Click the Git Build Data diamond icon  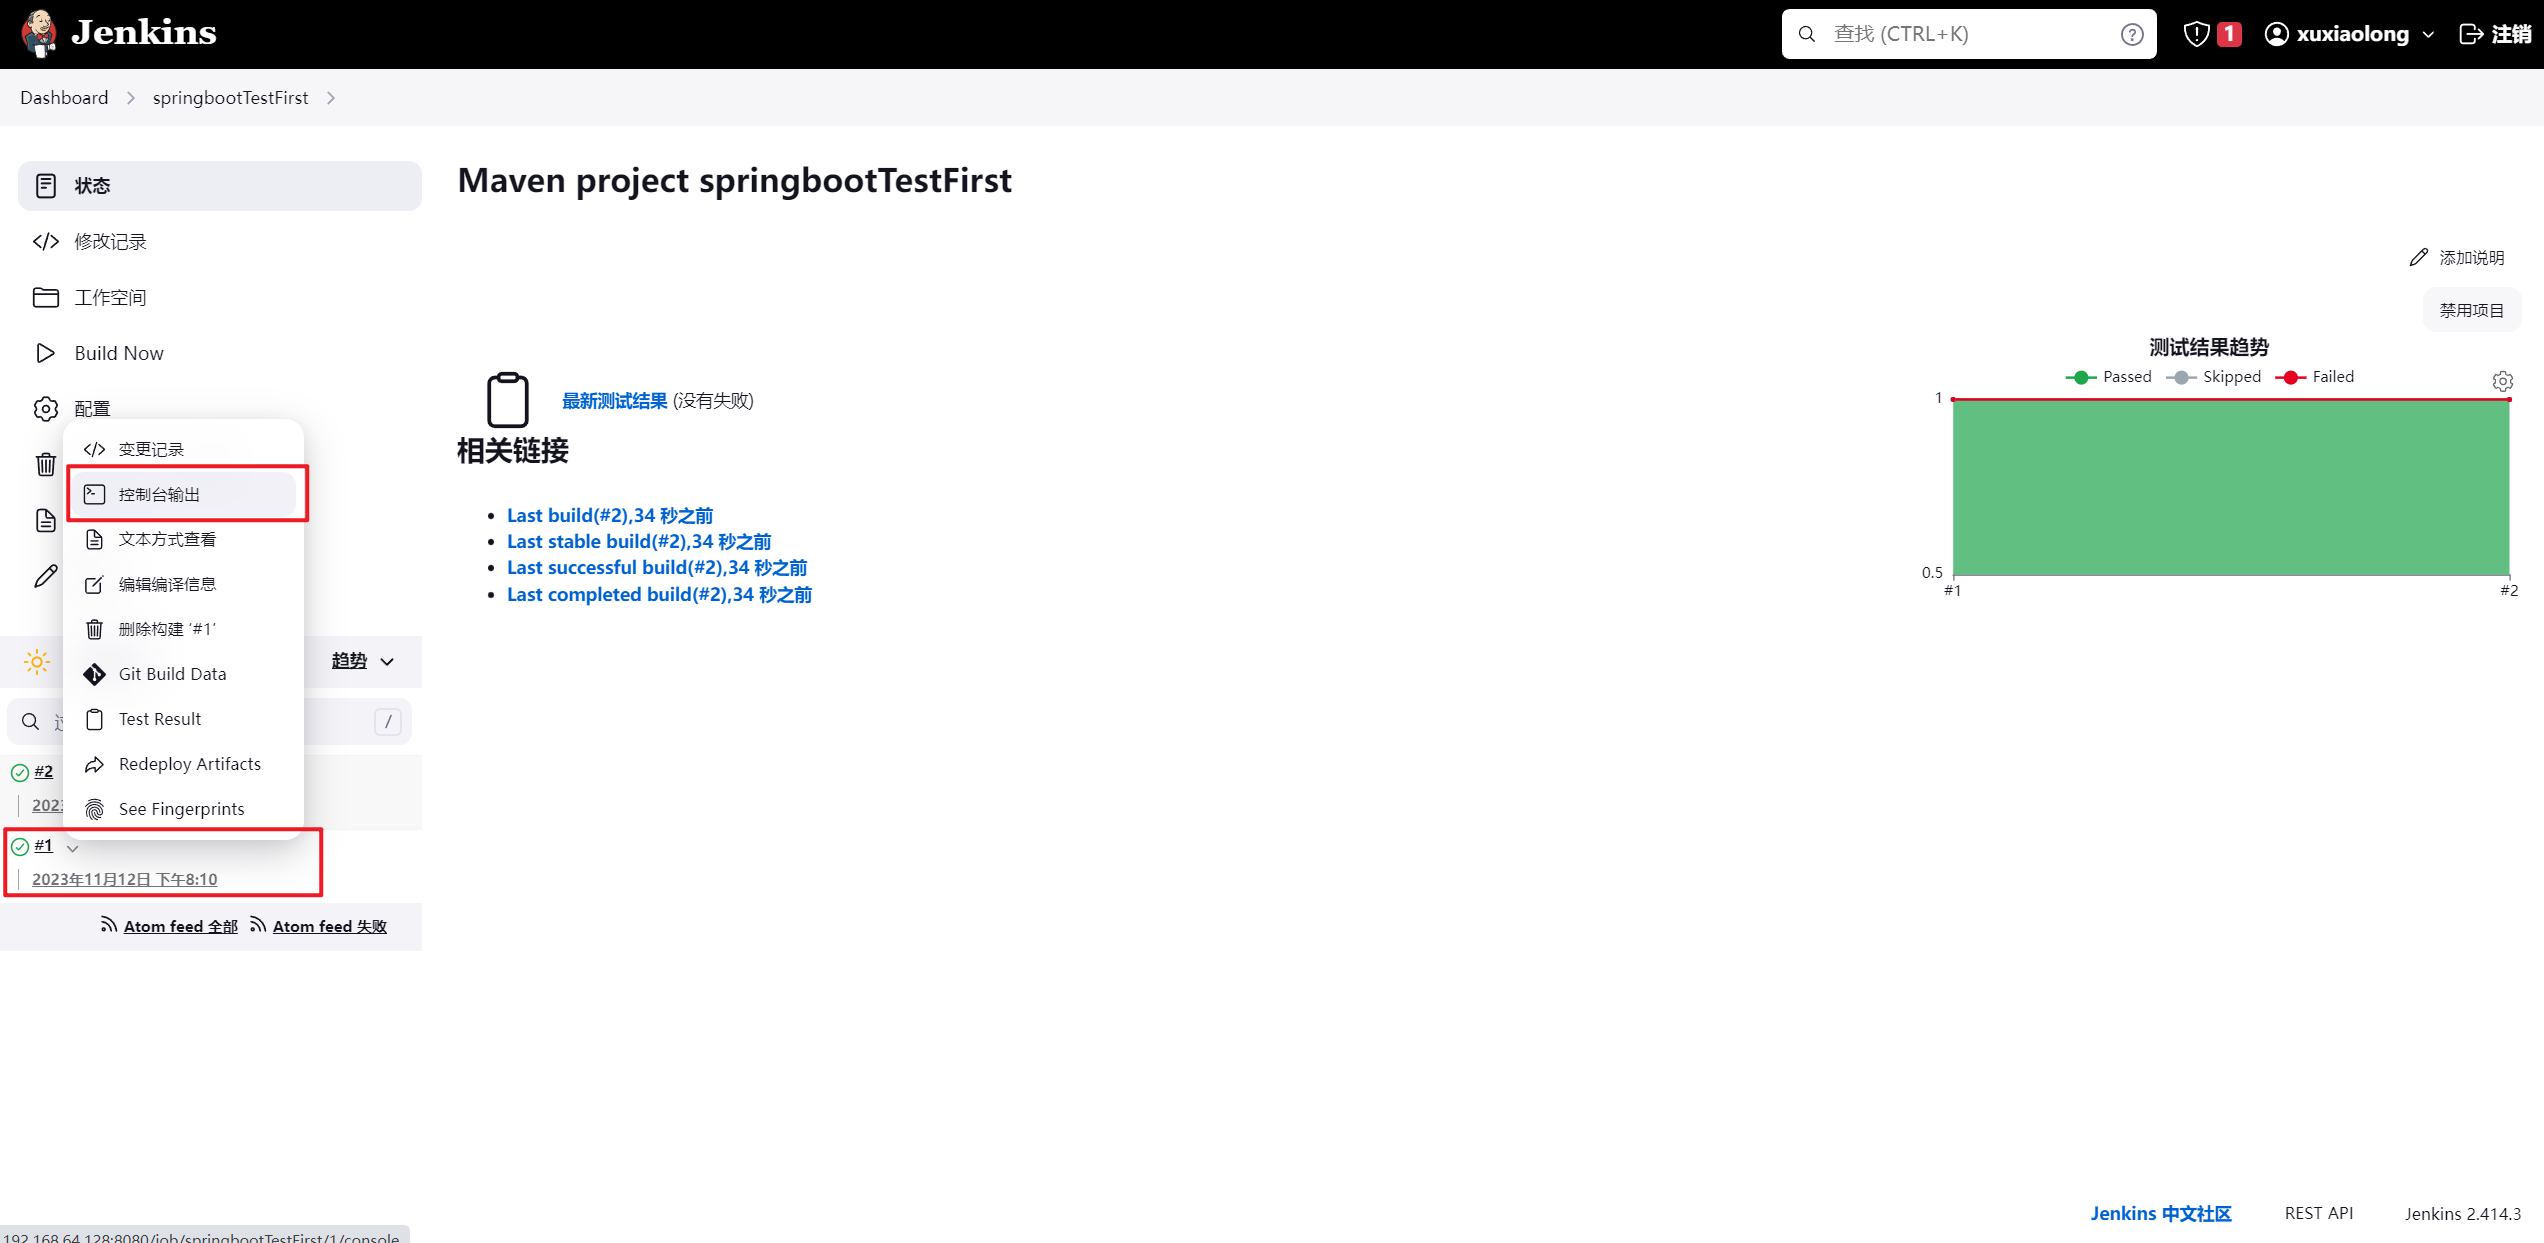(x=94, y=675)
